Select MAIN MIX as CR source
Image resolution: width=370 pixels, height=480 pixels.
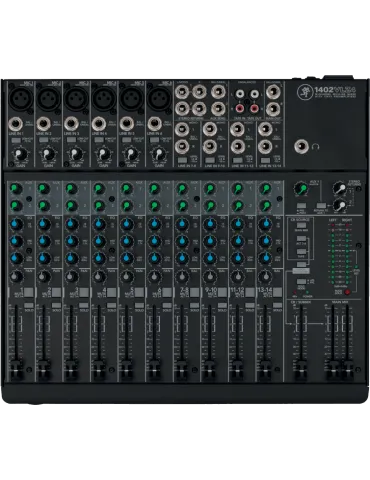click(301, 226)
